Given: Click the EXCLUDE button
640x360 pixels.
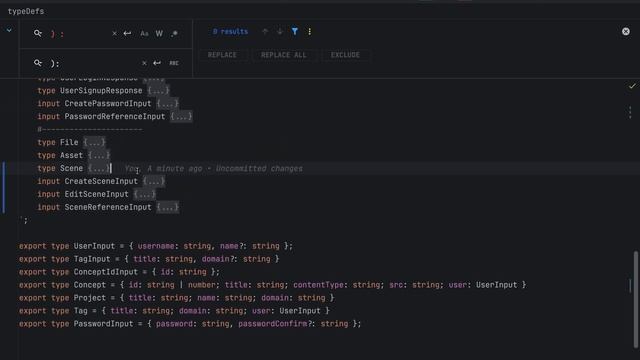Looking at the screenshot, I should 345,55.
